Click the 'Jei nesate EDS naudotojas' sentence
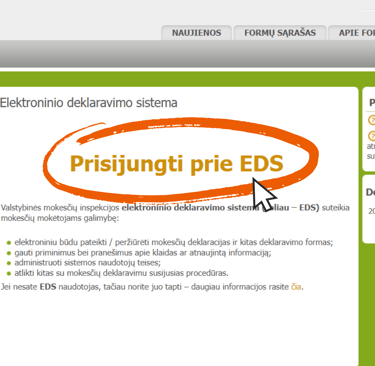 tap(152, 287)
